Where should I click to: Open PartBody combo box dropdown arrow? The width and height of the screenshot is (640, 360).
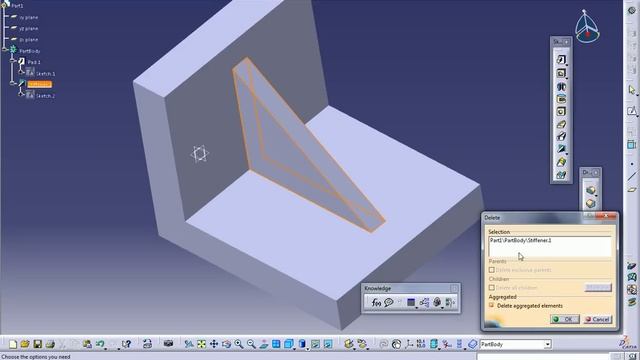[547, 344]
